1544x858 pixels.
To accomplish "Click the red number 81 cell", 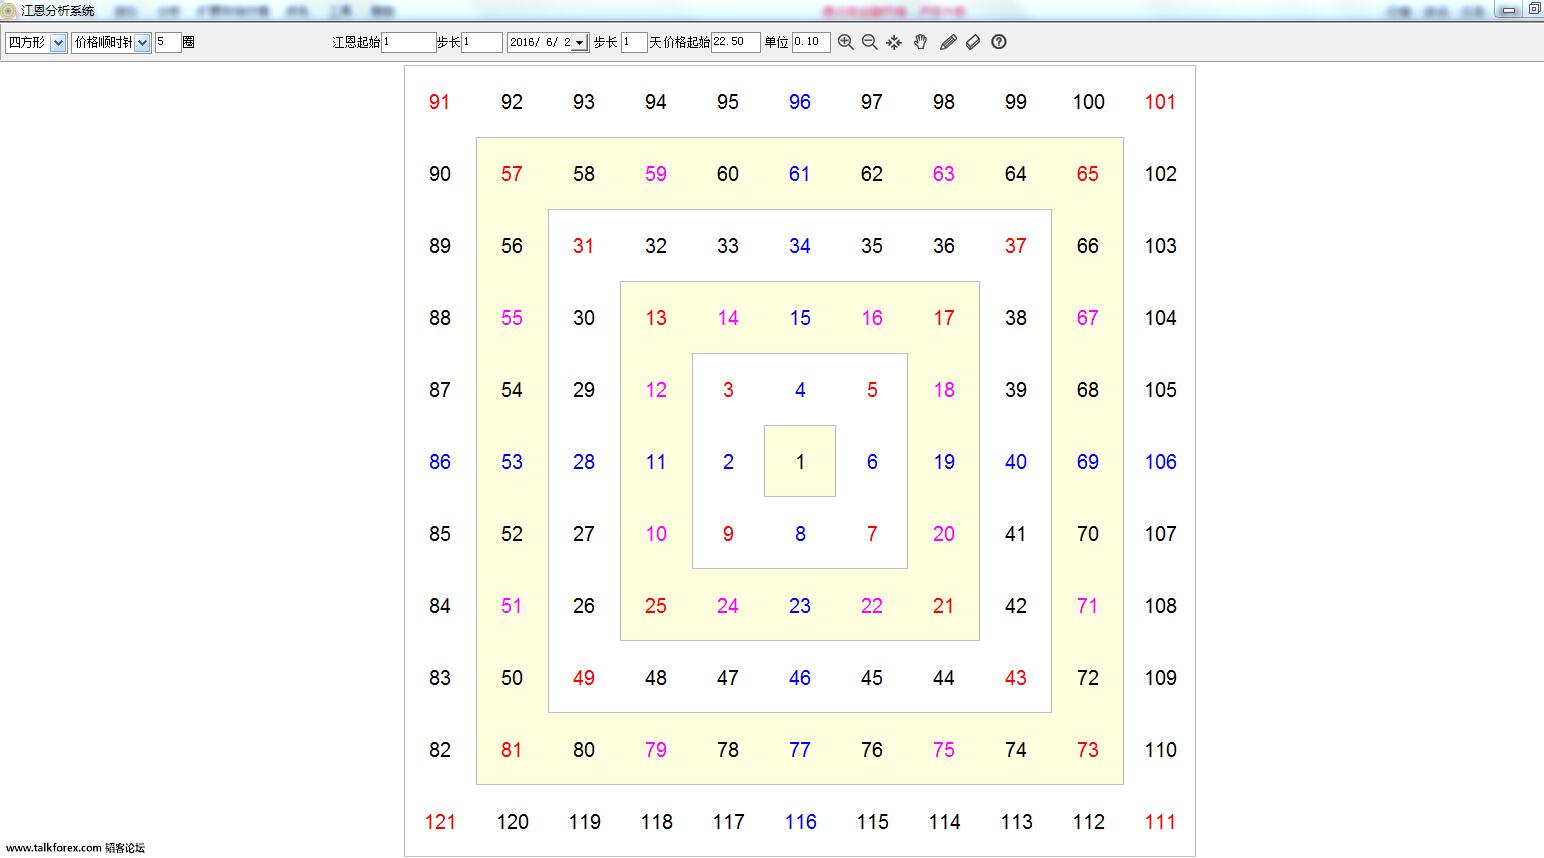I will click(x=512, y=750).
